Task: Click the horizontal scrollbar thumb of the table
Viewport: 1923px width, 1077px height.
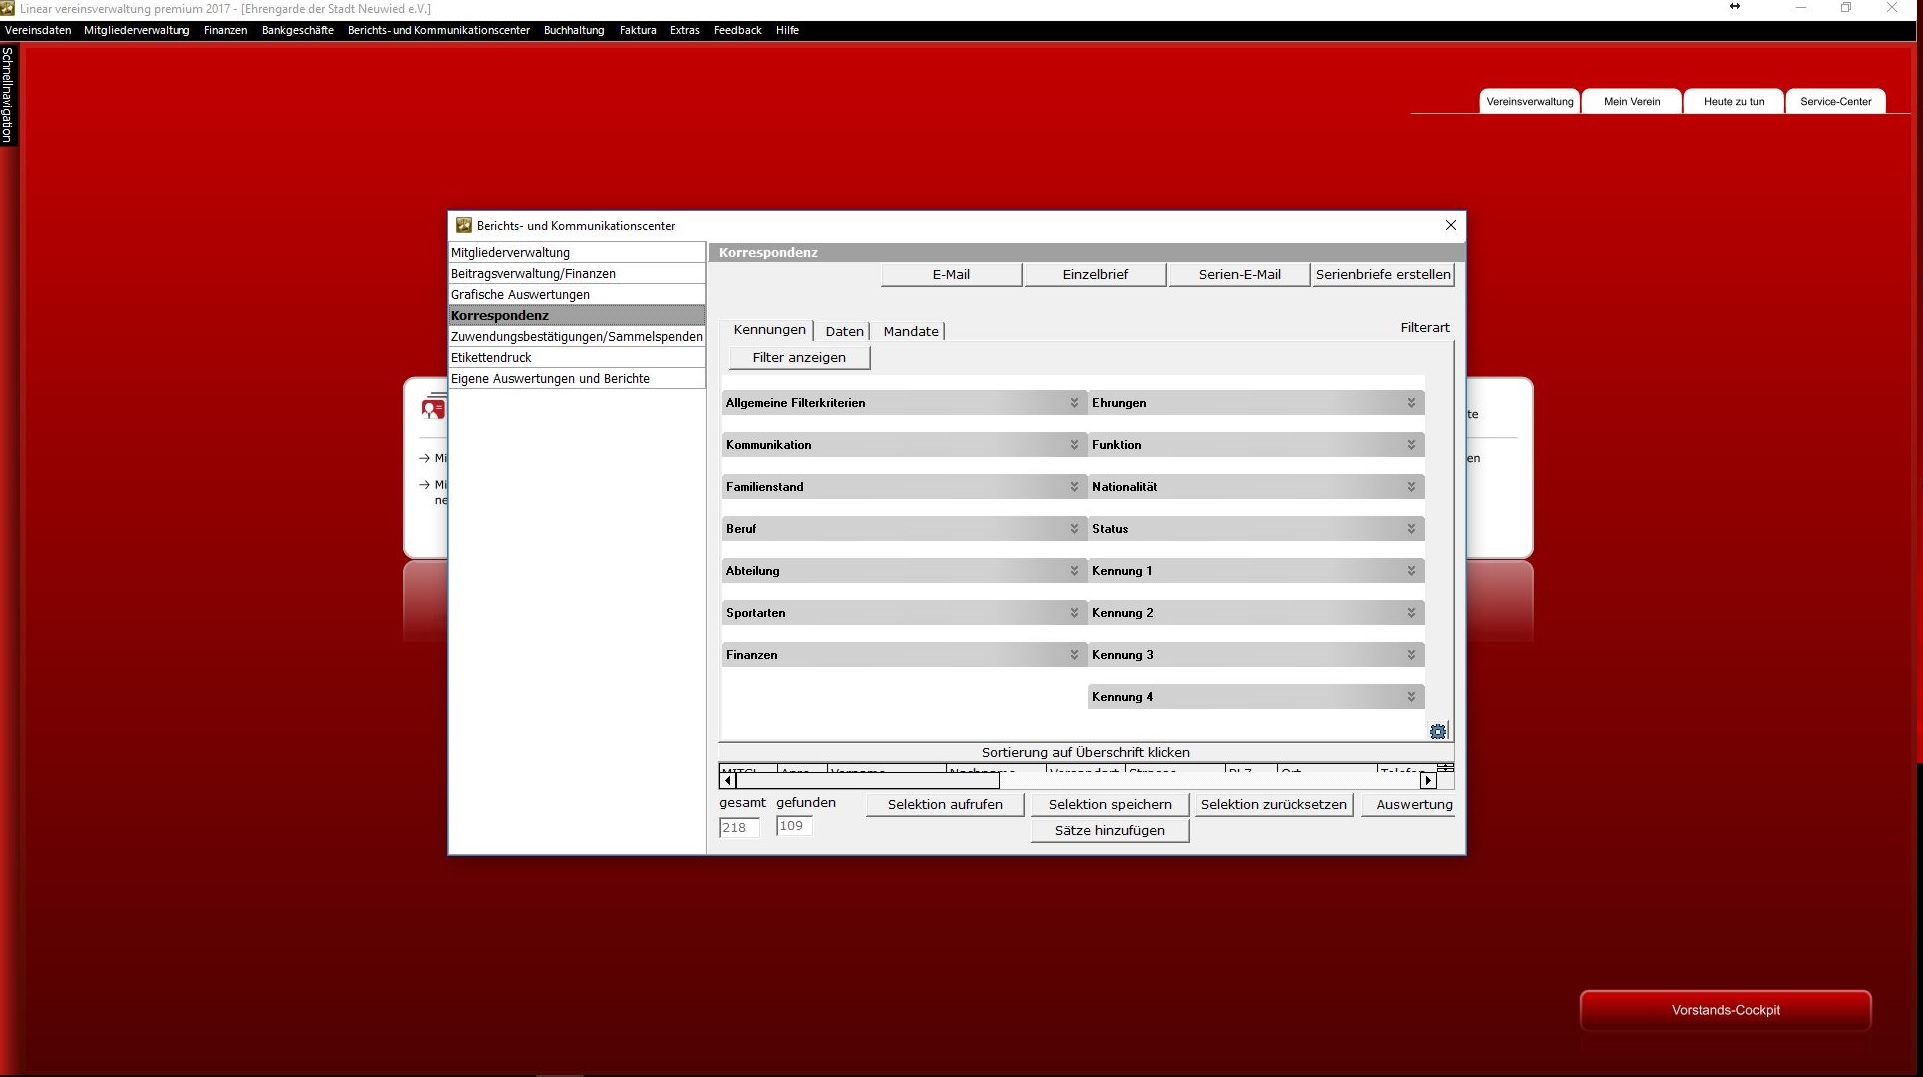Action: [x=866, y=781]
